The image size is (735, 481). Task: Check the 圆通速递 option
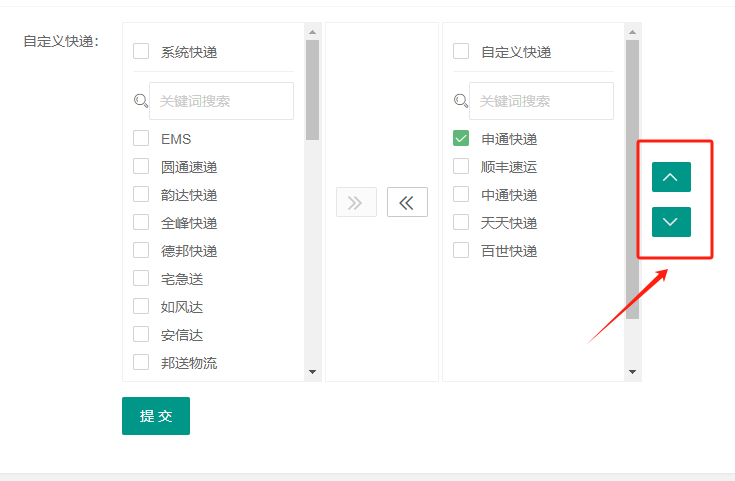(x=141, y=167)
